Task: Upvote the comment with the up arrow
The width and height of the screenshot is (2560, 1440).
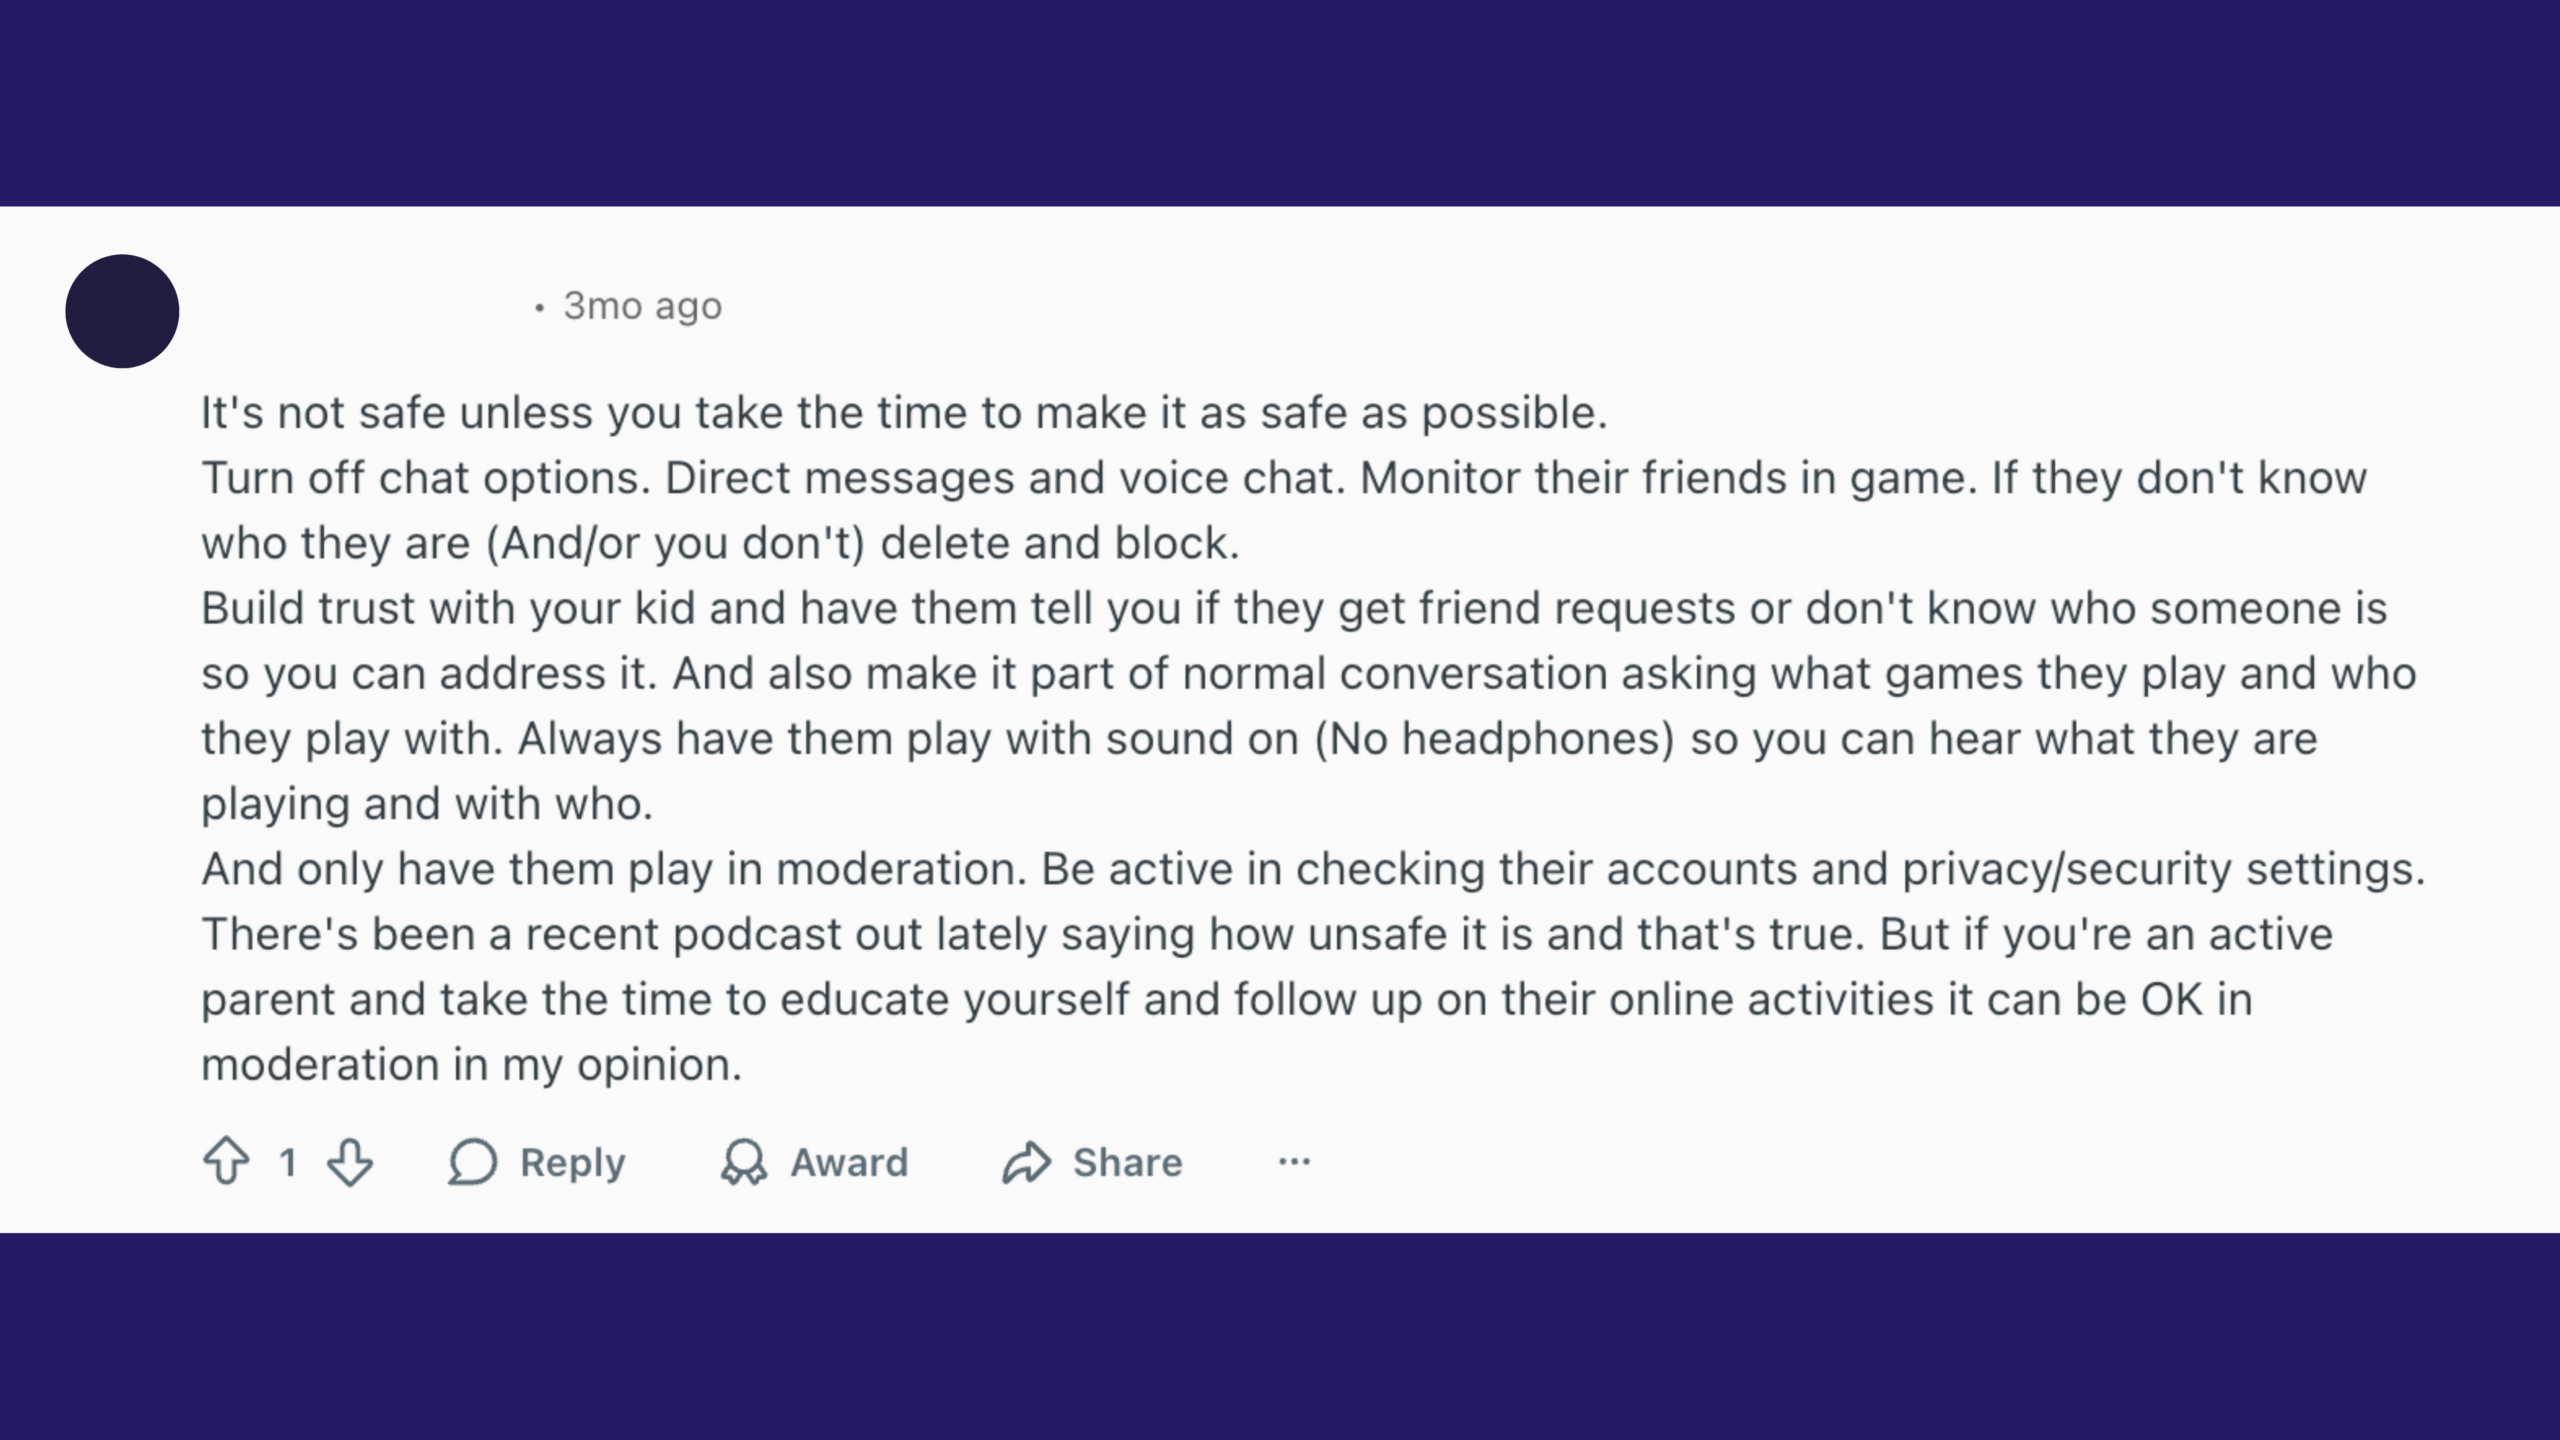Action: pos(226,1162)
